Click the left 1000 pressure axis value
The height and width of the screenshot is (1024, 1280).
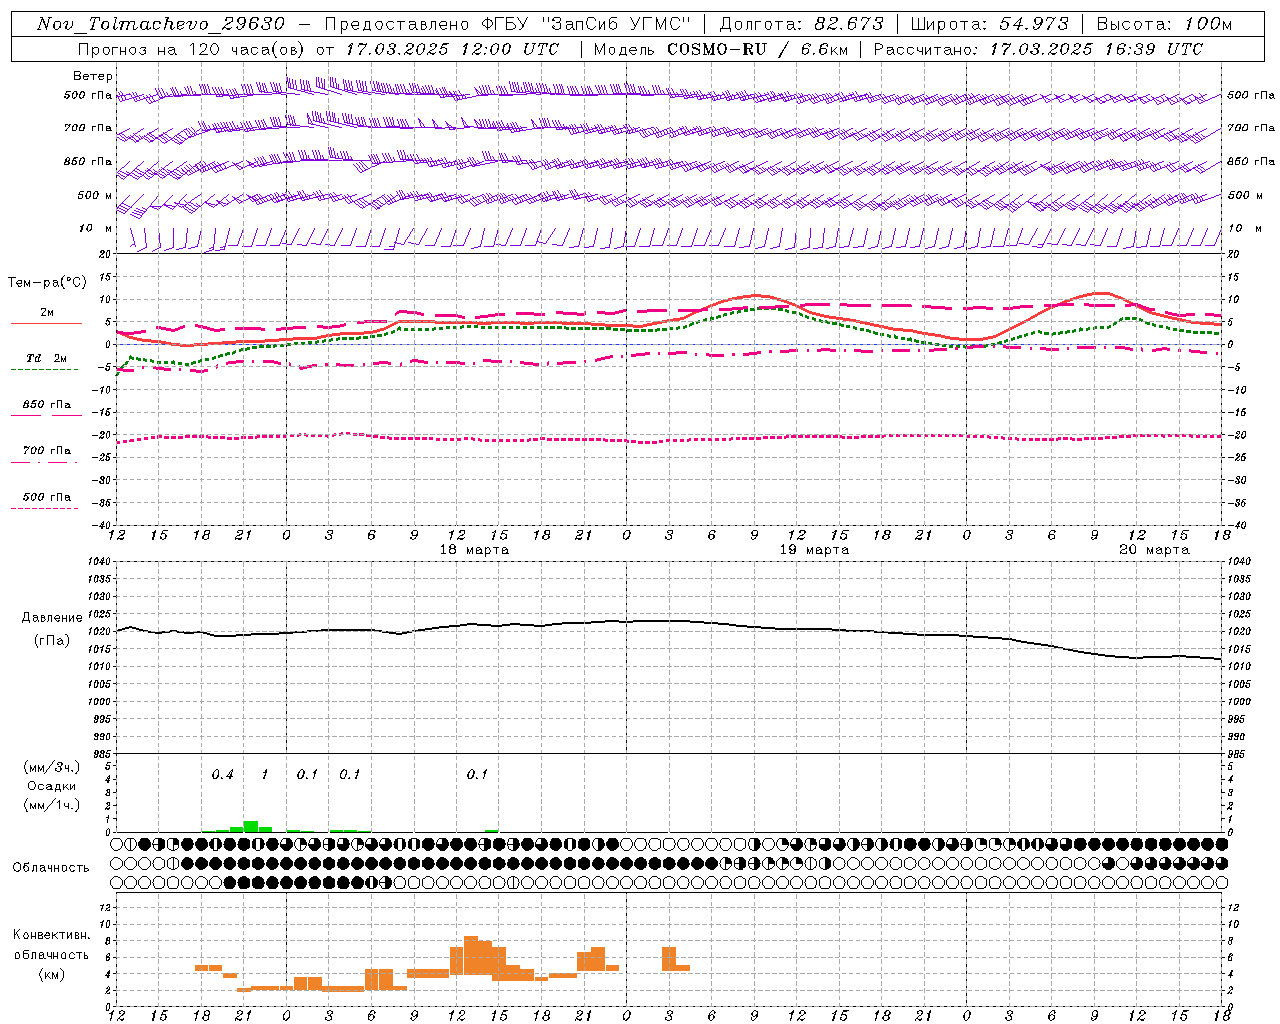[x=101, y=702]
